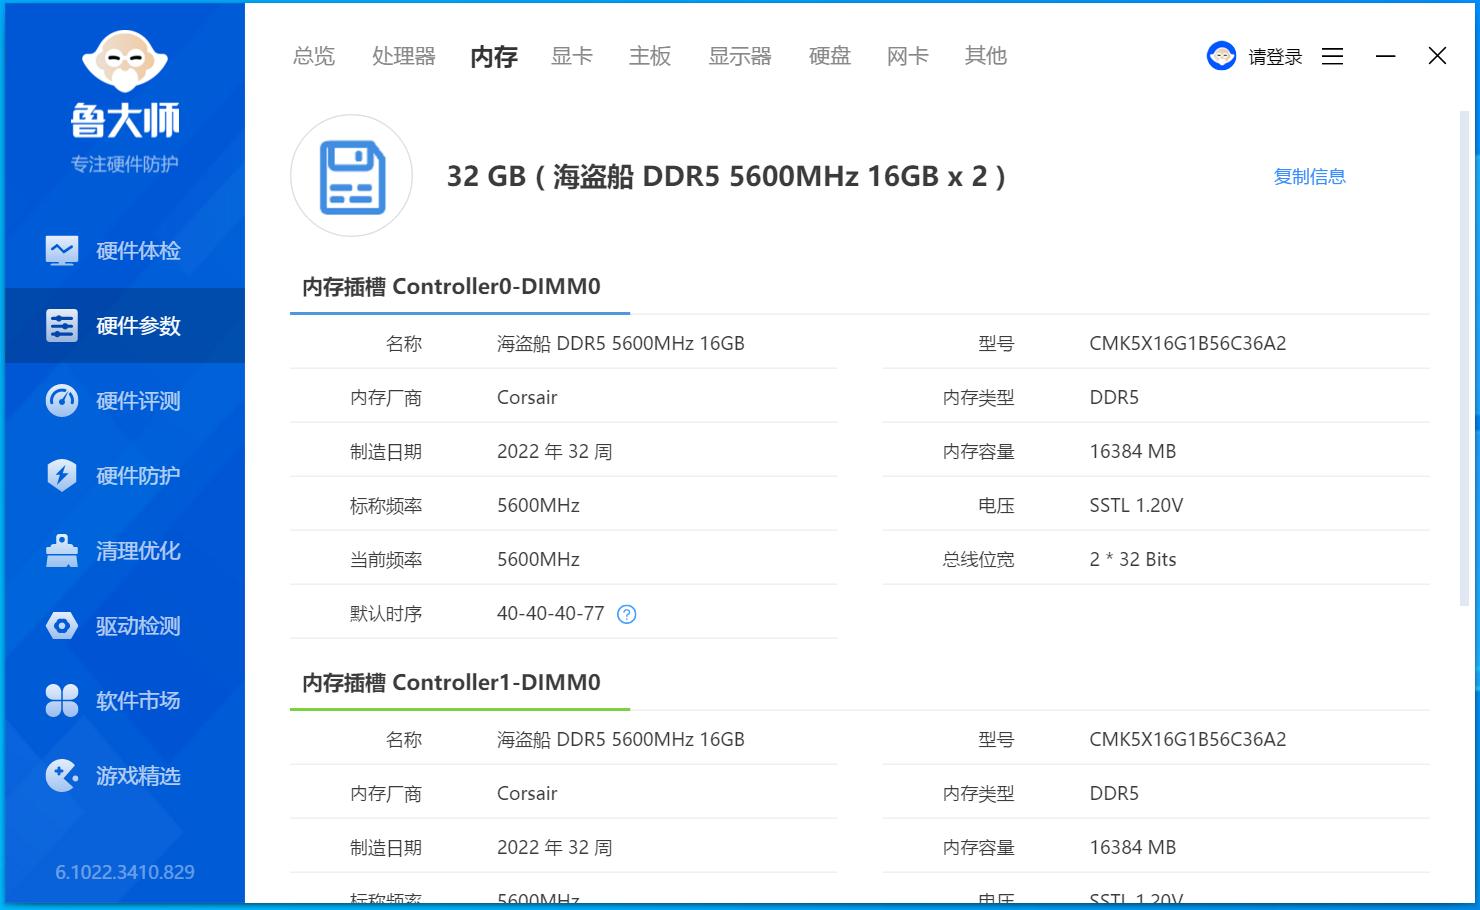Viewport: 1480px width, 910px height.
Task: Switch to the 显卡 graphics card tab
Action: click(571, 56)
